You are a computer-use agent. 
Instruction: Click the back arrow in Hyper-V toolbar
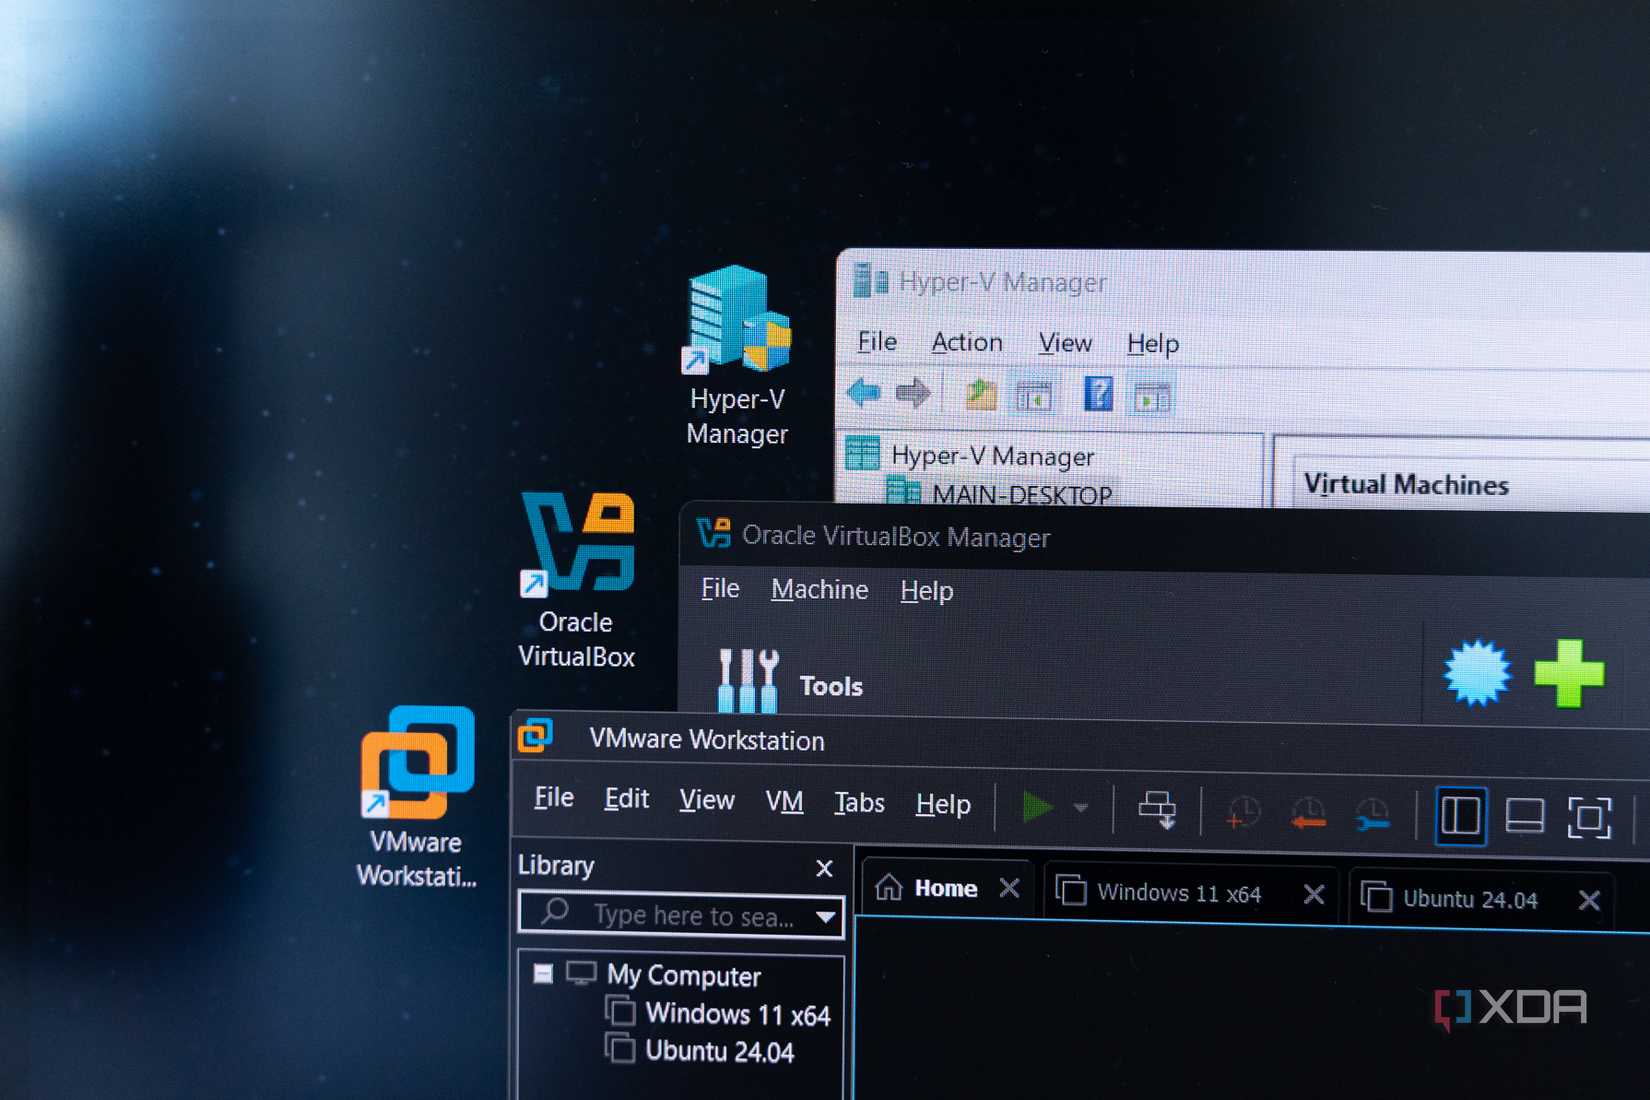tap(863, 393)
